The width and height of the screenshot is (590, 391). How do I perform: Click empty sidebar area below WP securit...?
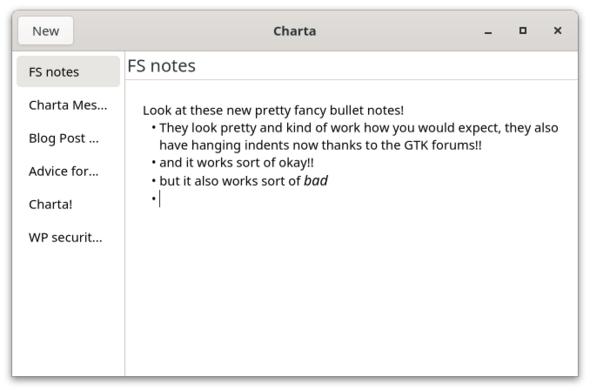point(68,314)
